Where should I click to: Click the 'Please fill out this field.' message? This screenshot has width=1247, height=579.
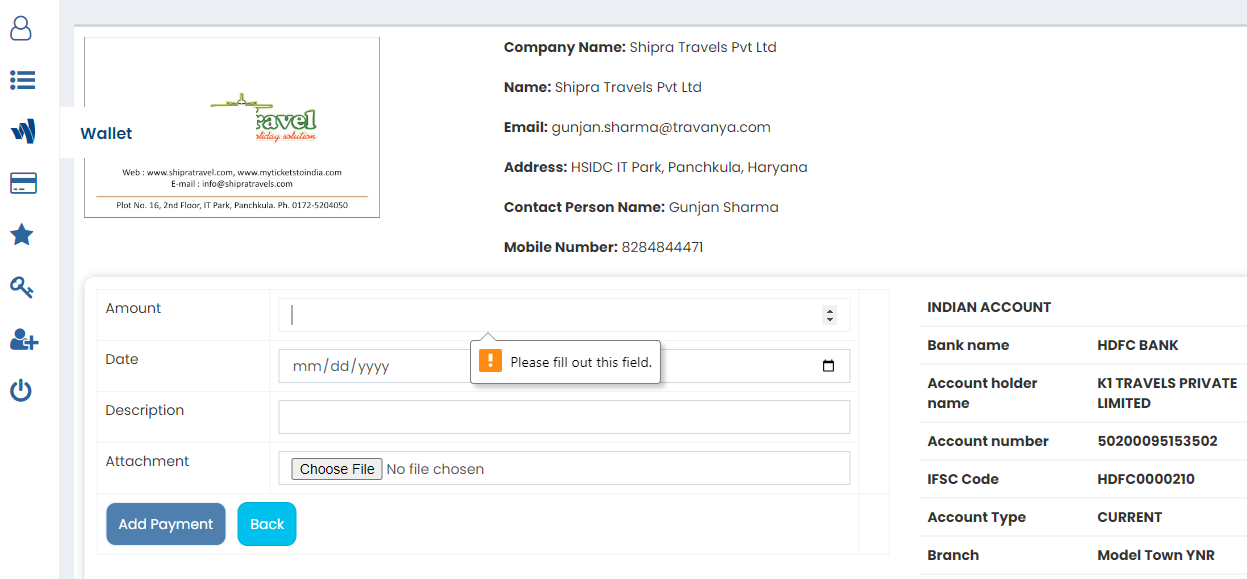pos(581,362)
